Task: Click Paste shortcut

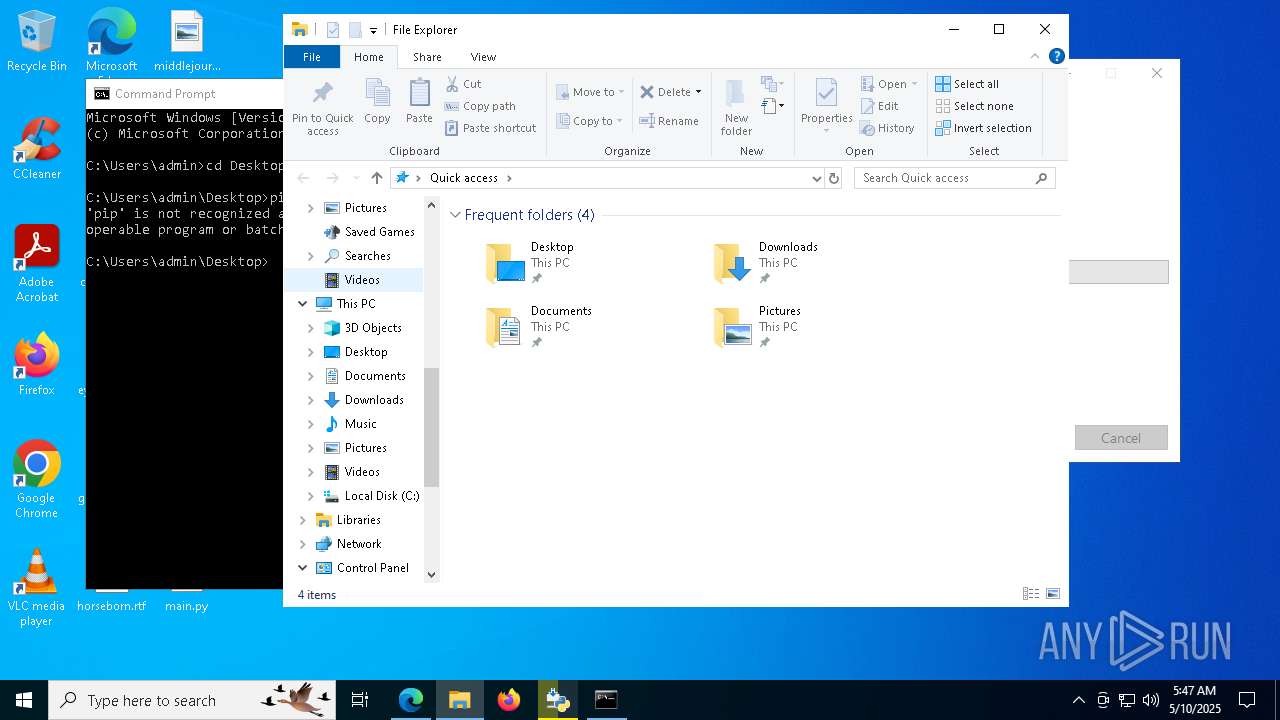Action: tap(491, 128)
